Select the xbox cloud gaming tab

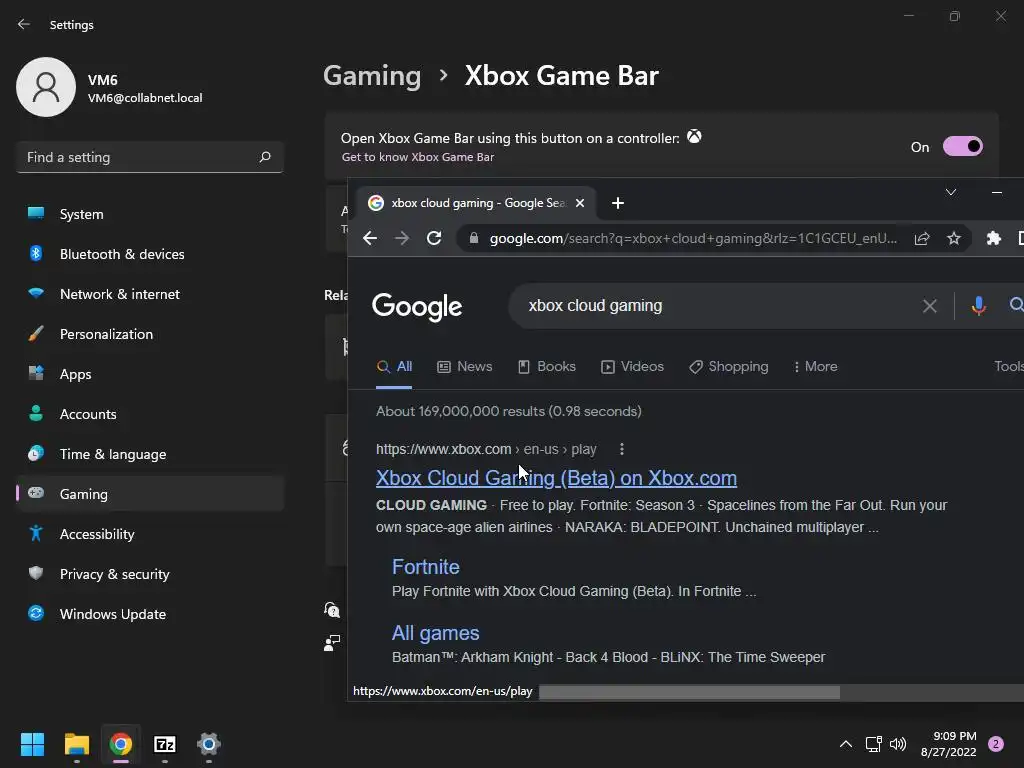pyautogui.click(x=477, y=203)
